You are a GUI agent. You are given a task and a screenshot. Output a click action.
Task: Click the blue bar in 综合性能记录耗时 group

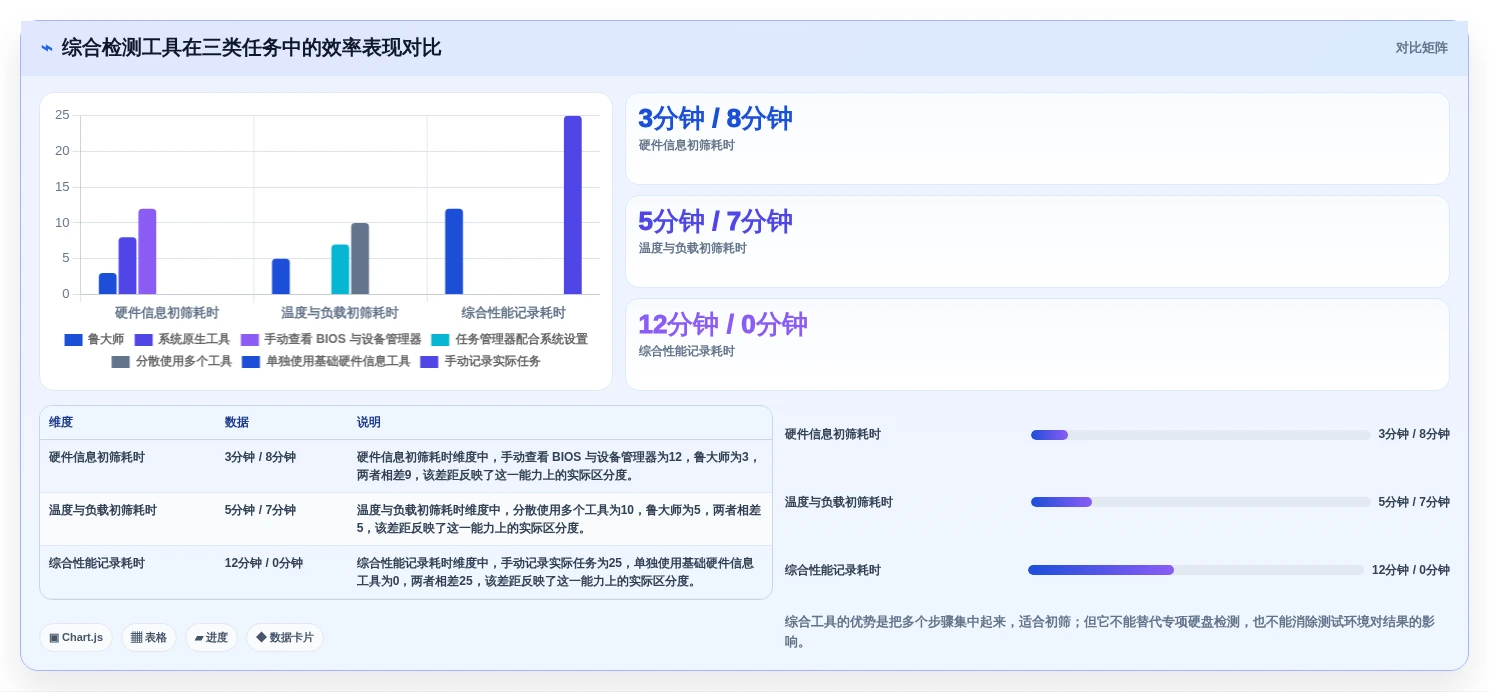[454, 251]
